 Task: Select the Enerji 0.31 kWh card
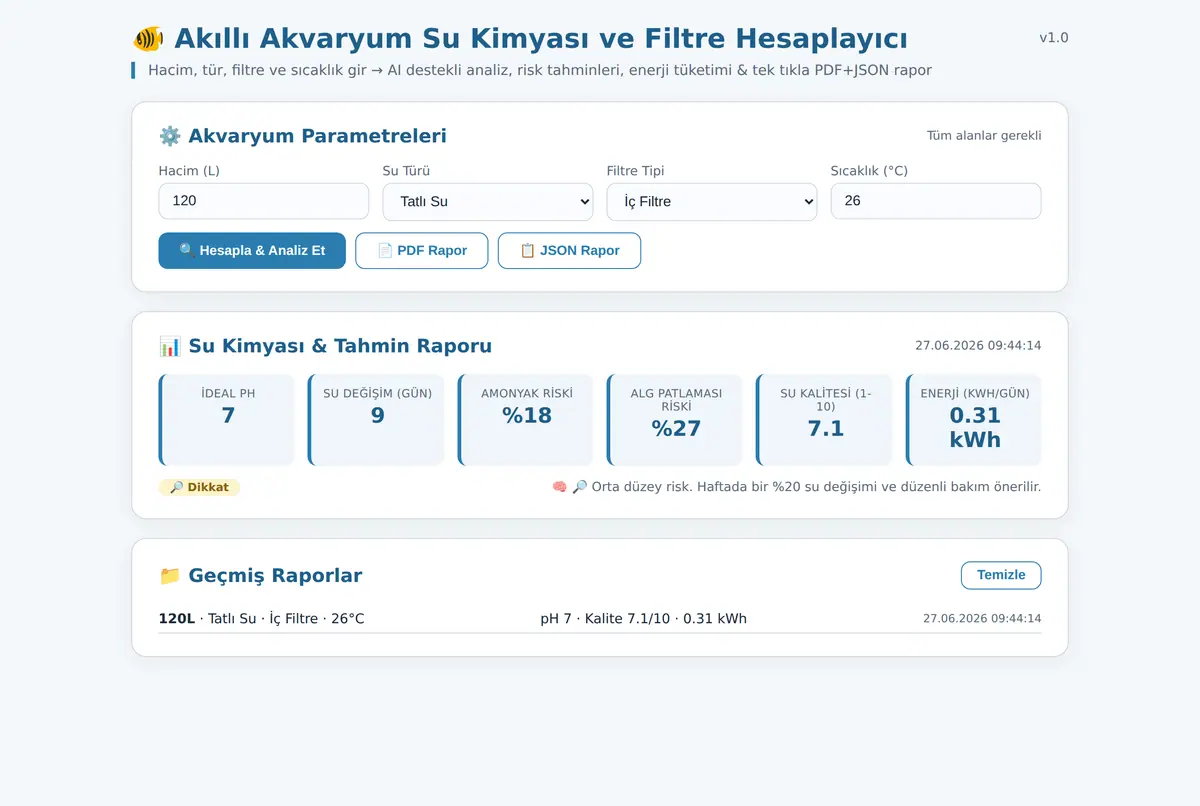point(974,420)
